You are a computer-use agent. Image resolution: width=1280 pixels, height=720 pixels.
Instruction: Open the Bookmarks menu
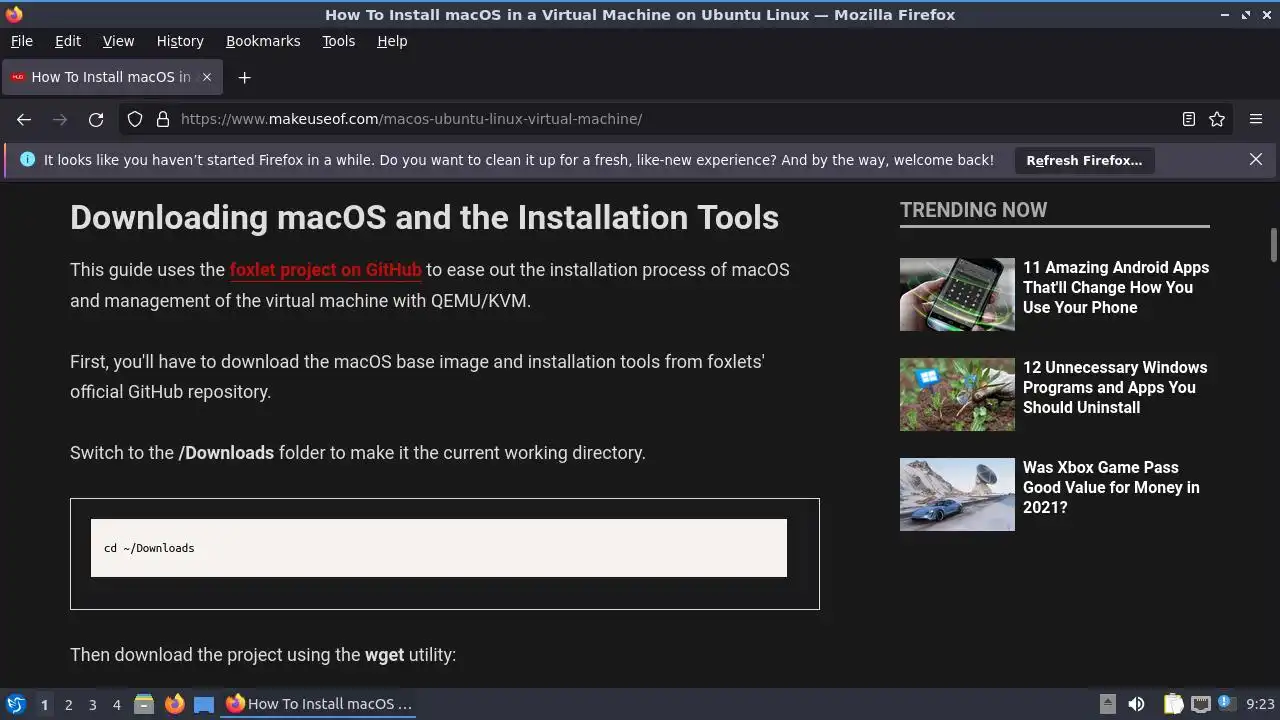[x=263, y=41]
